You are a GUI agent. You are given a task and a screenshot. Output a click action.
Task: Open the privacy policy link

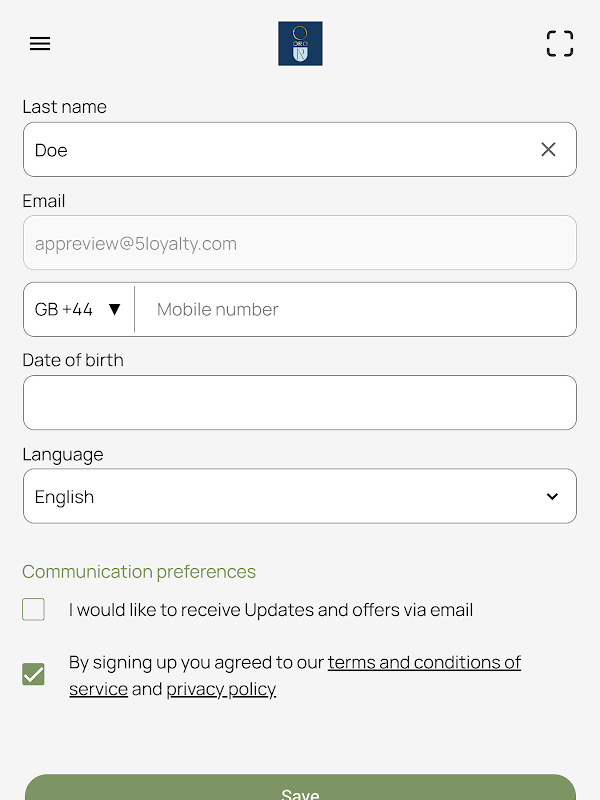coord(221,689)
